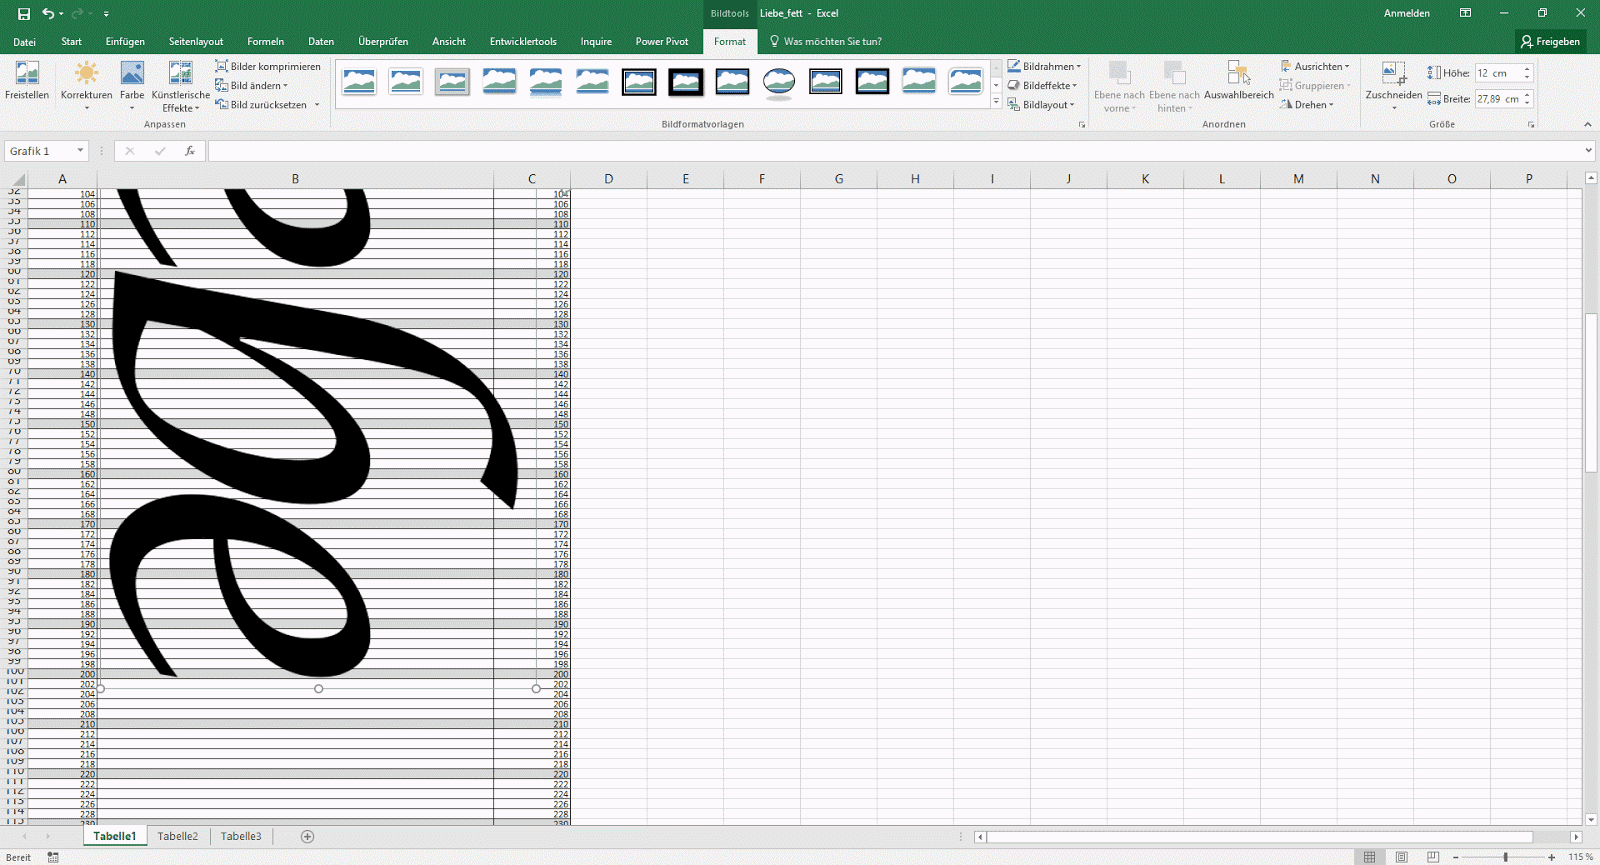This screenshot has width=1600, height=865.
Task: Open the Entwicklertools tab
Action: pos(523,42)
